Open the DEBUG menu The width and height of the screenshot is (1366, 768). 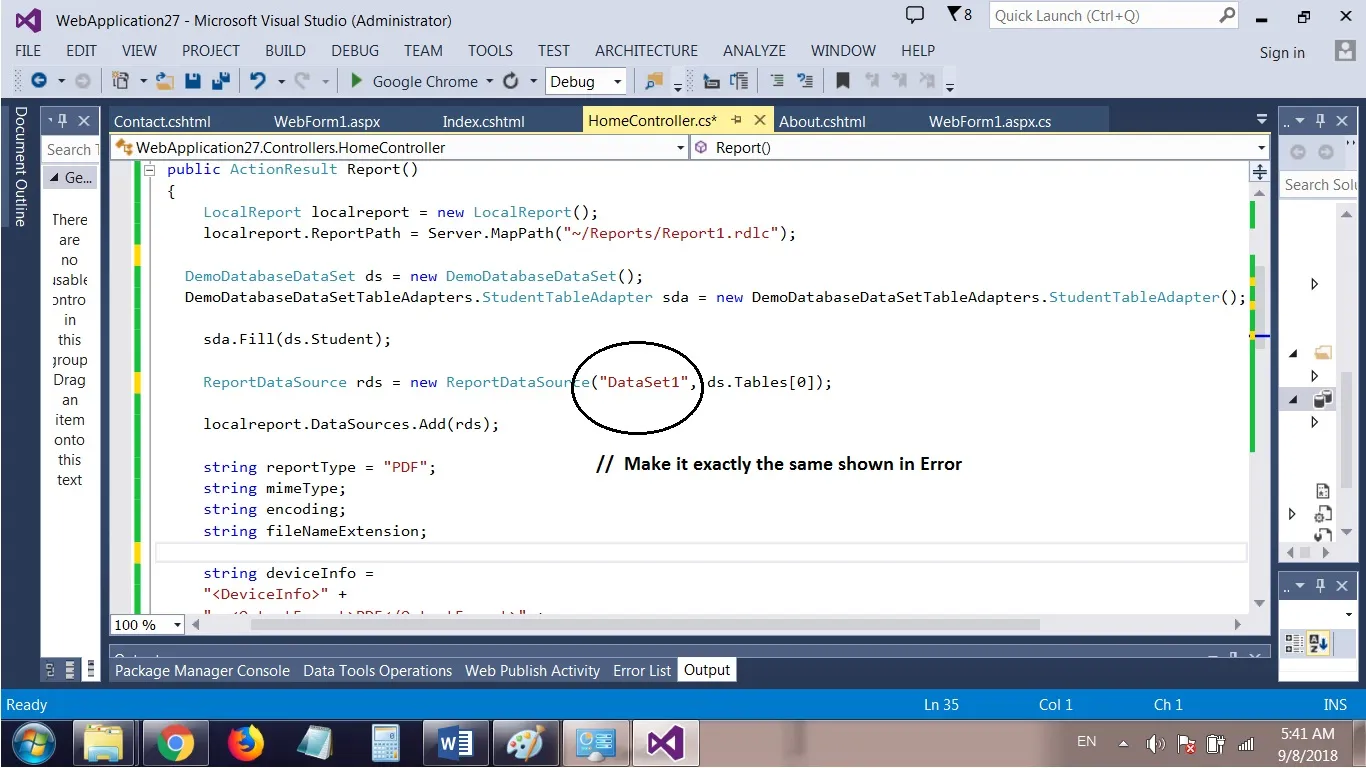pyautogui.click(x=355, y=51)
